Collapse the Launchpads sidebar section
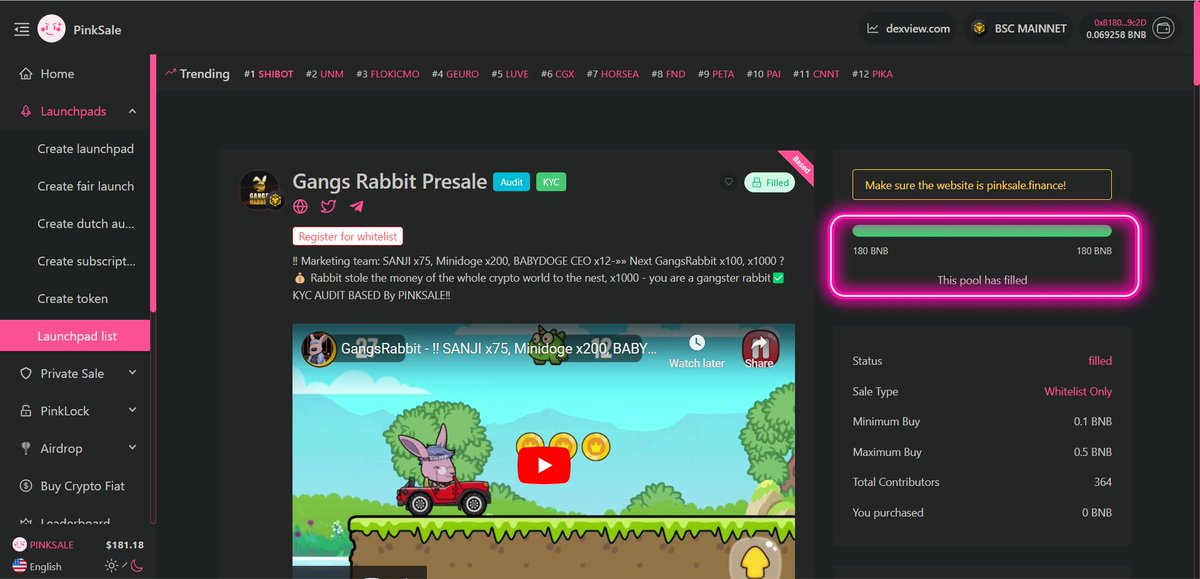The width and height of the screenshot is (1200, 579). (132, 111)
